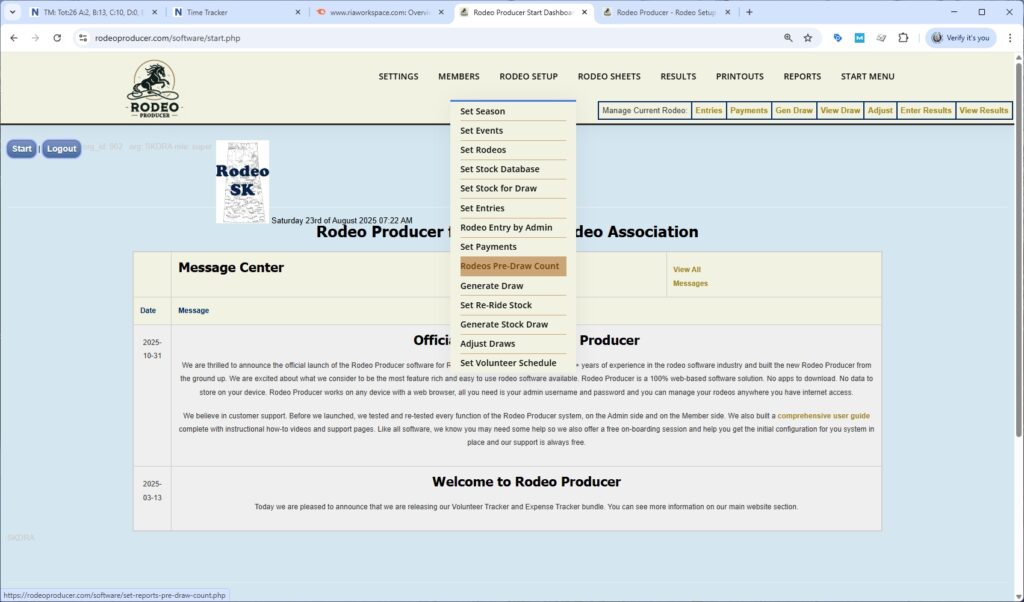Open the RODEO SETUP dropdown menu
This screenshot has width=1024, height=602.
(528, 76)
